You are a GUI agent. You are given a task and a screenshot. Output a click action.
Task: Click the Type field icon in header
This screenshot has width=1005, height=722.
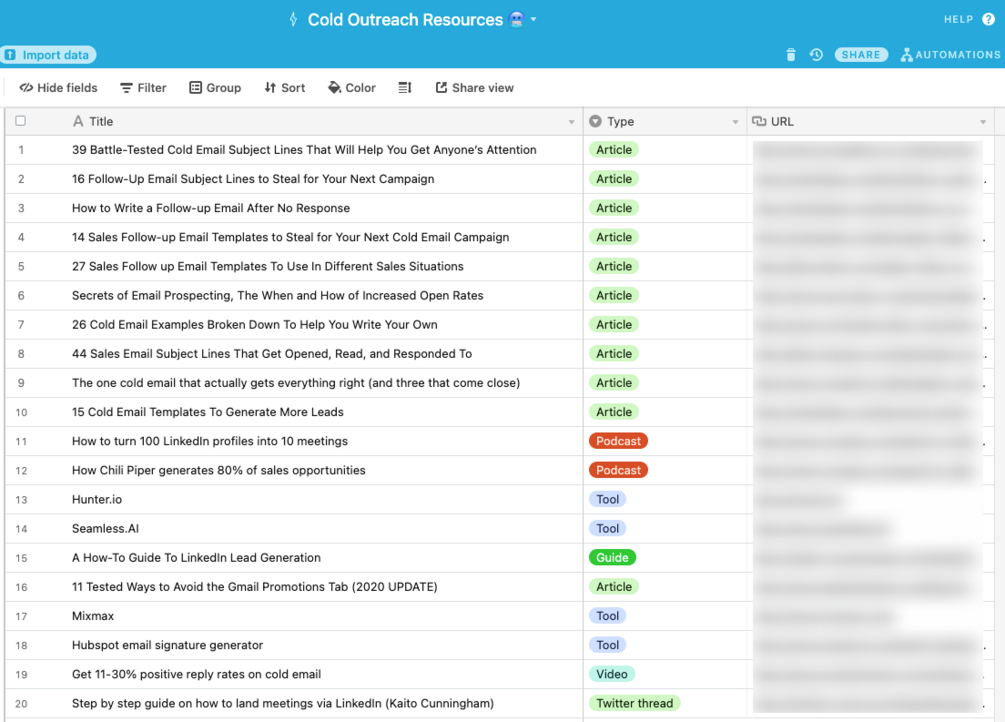[x=595, y=121]
